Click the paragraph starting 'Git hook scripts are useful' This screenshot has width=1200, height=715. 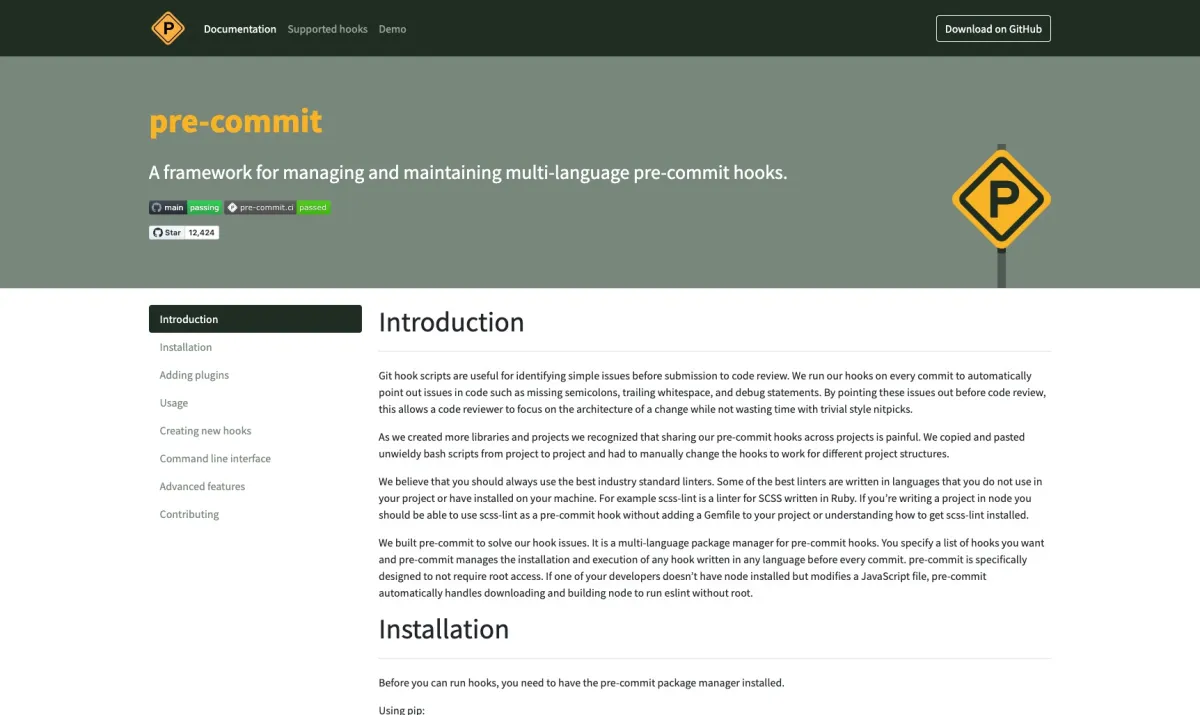[713, 392]
